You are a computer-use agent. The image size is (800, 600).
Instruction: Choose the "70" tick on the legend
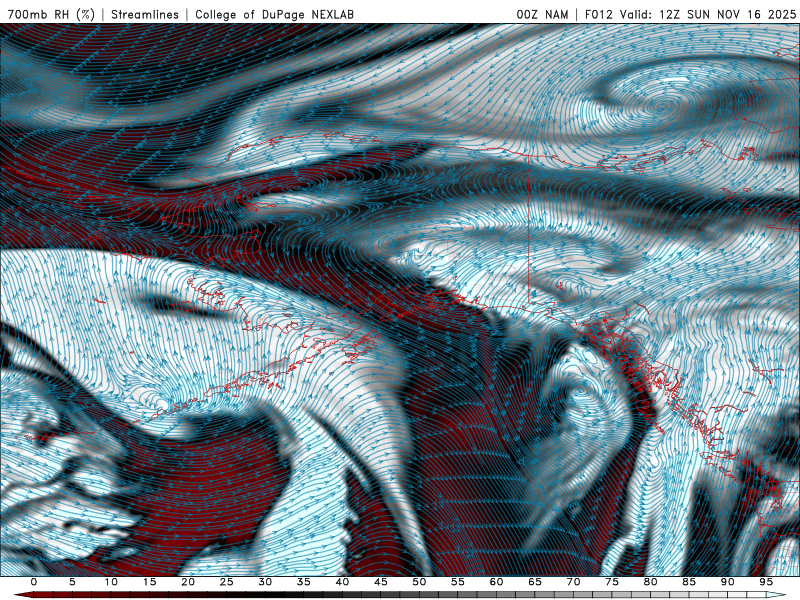point(573,582)
